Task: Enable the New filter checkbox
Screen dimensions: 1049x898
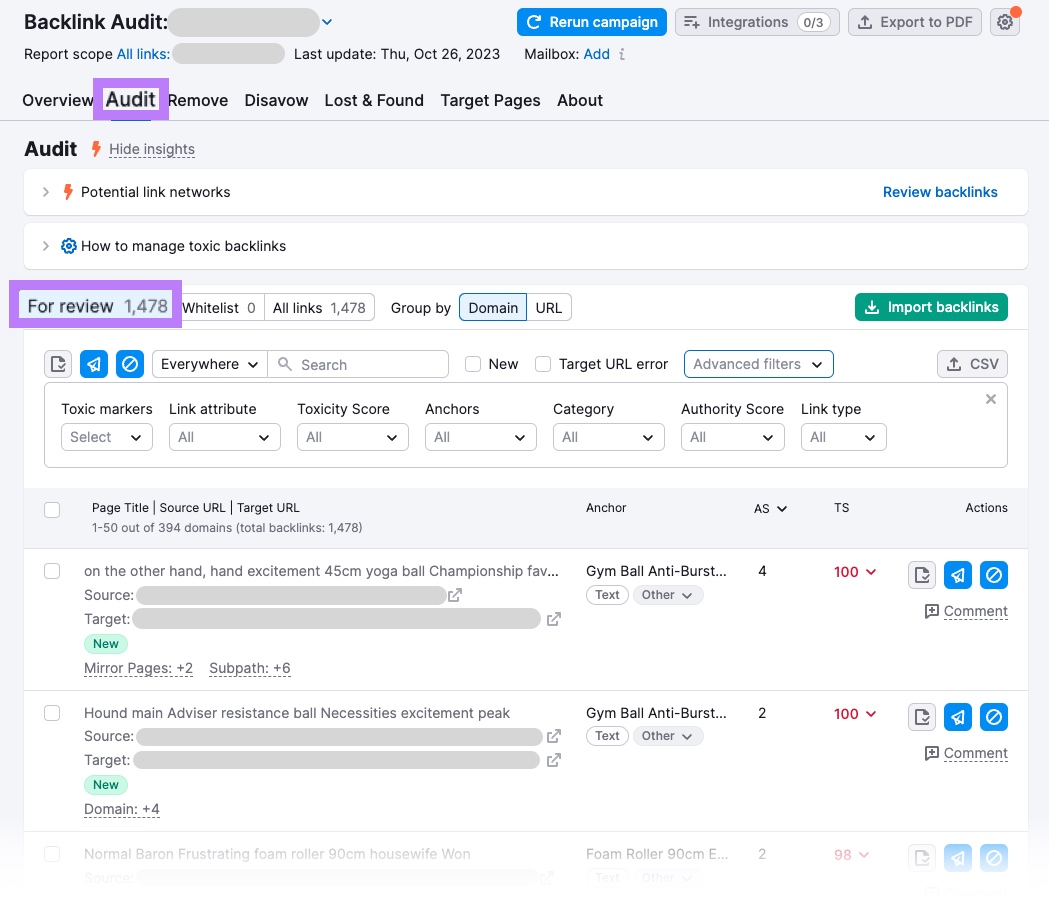Action: coord(472,364)
